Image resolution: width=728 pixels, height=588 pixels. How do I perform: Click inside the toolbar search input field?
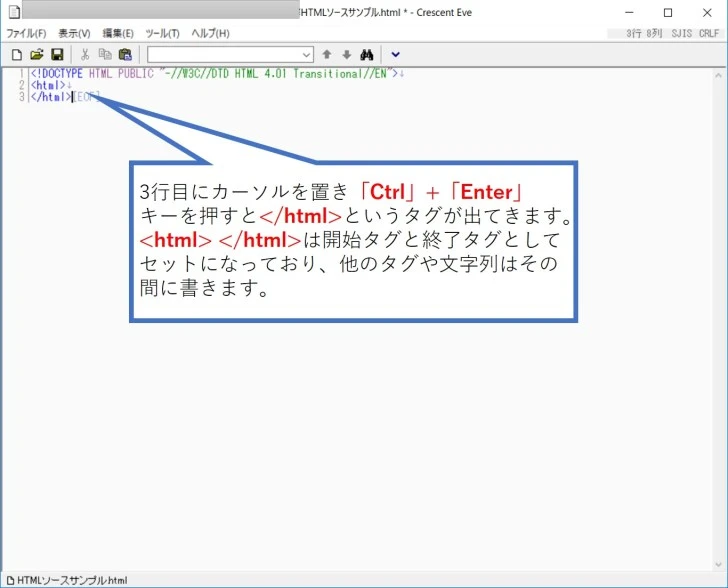[x=224, y=55]
